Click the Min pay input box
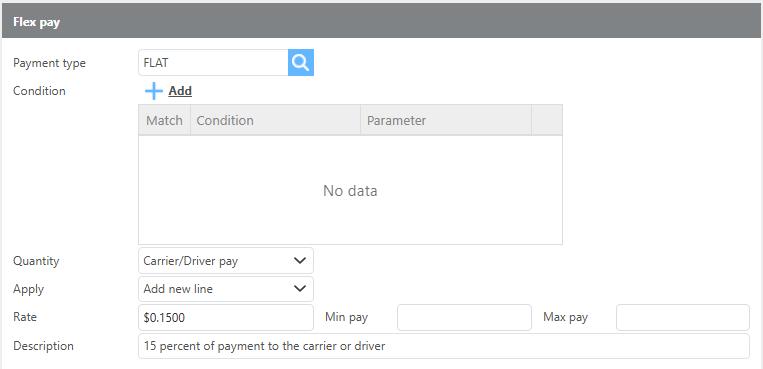This screenshot has width=763, height=369. tap(464, 317)
